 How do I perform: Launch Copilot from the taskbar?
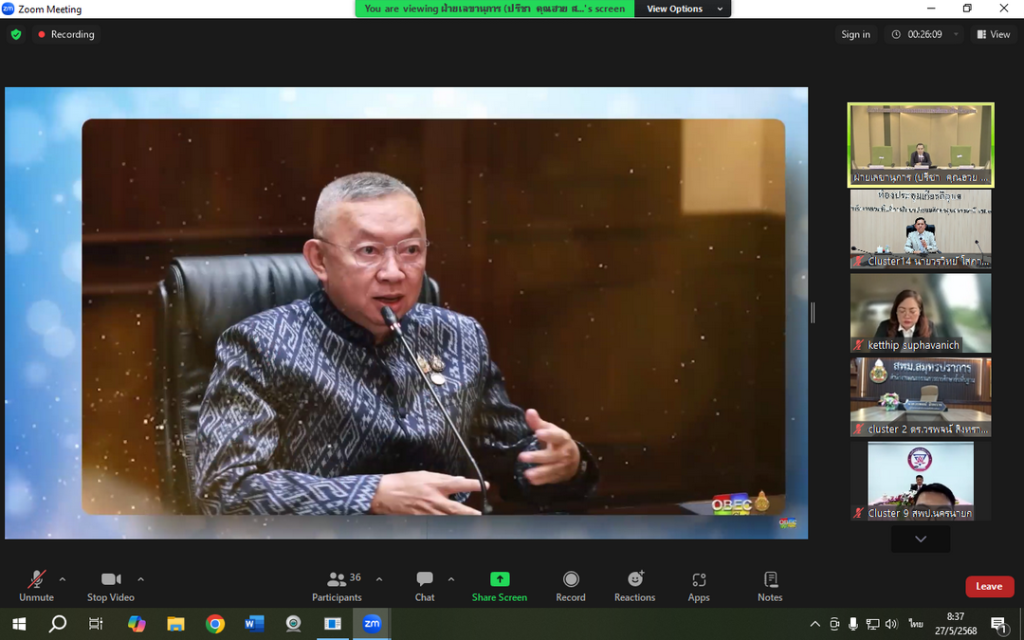(136, 624)
